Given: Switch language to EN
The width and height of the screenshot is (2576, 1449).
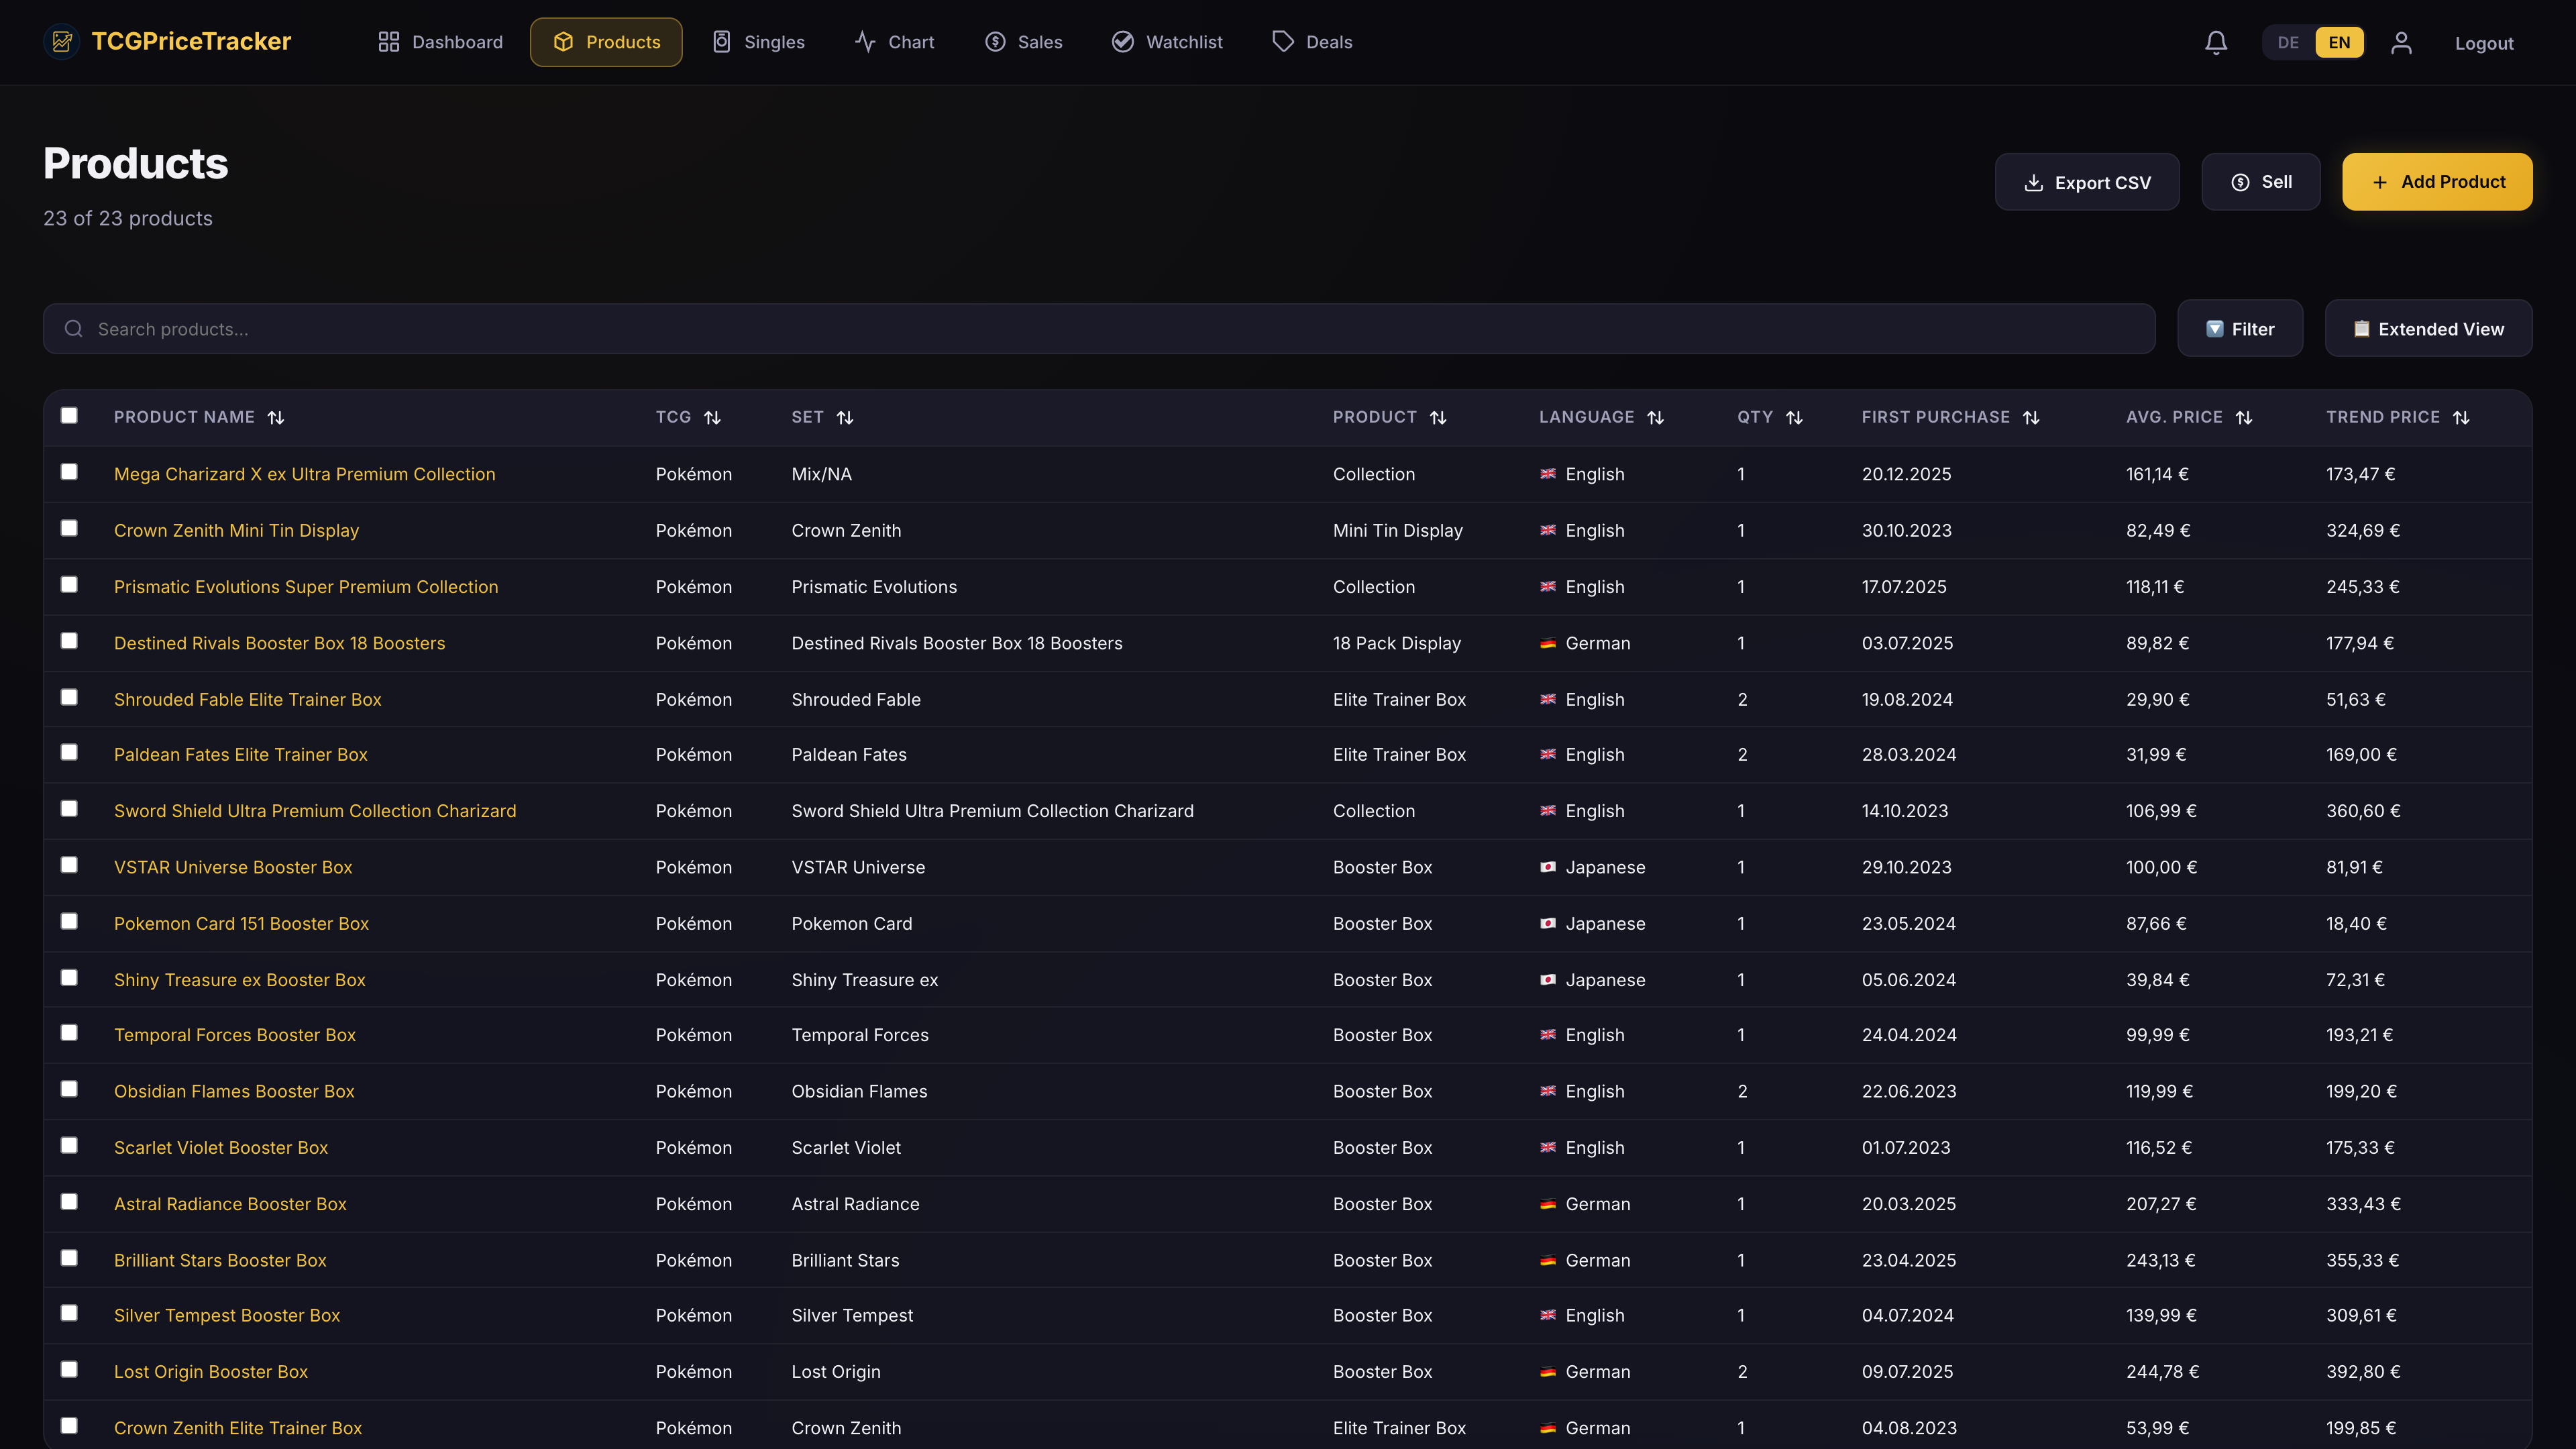Looking at the screenshot, I should pyautogui.click(x=2339, y=42).
